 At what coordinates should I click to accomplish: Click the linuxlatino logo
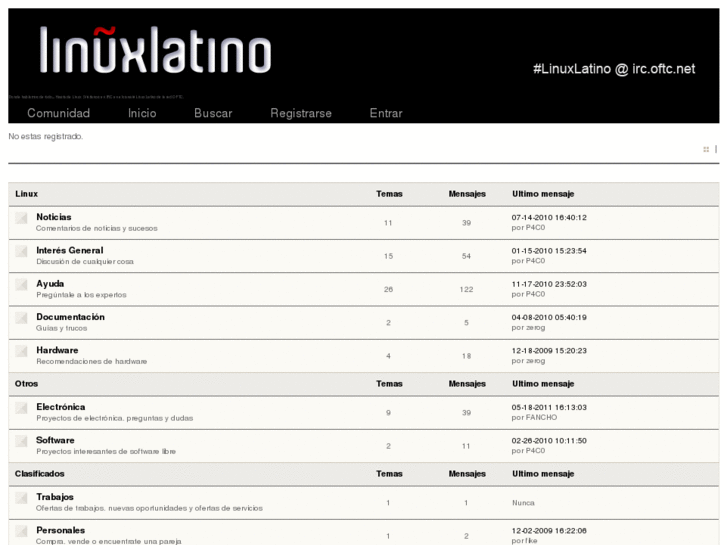pos(155,50)
